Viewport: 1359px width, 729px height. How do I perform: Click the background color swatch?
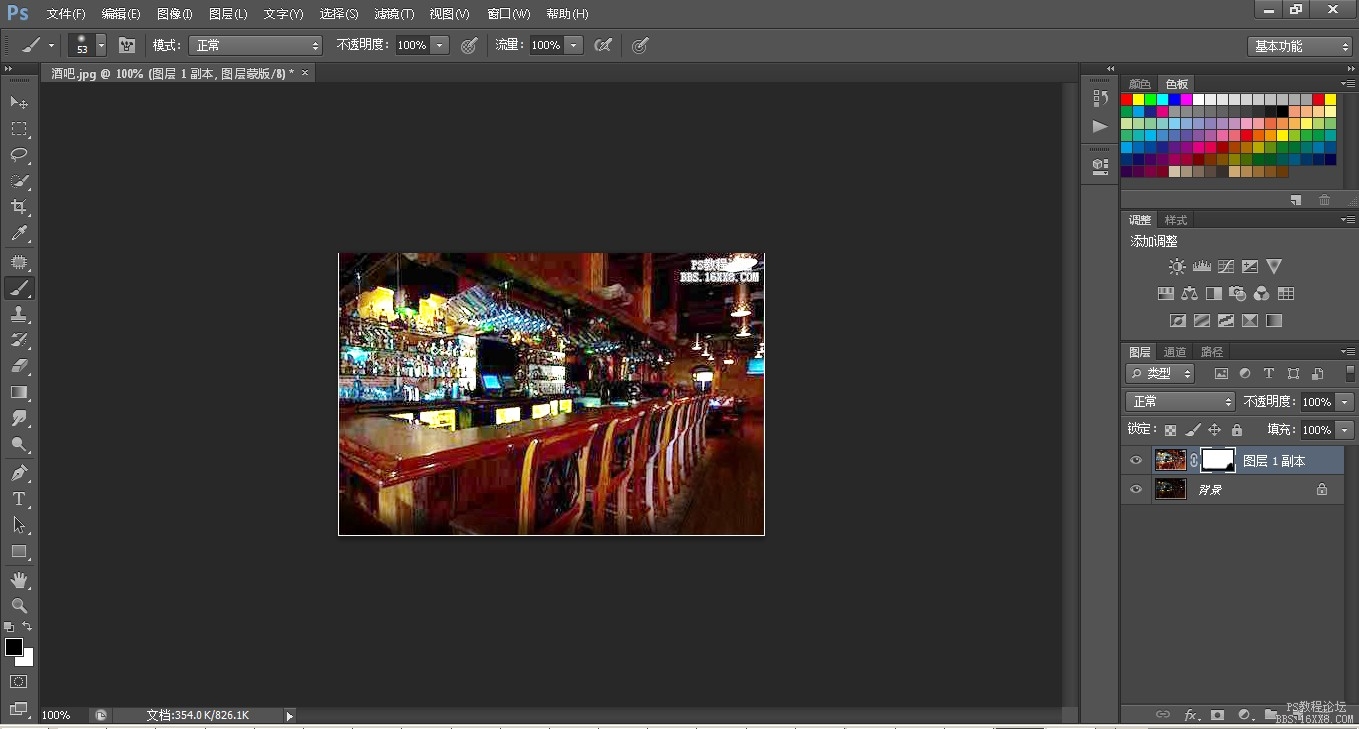[28, 660]
